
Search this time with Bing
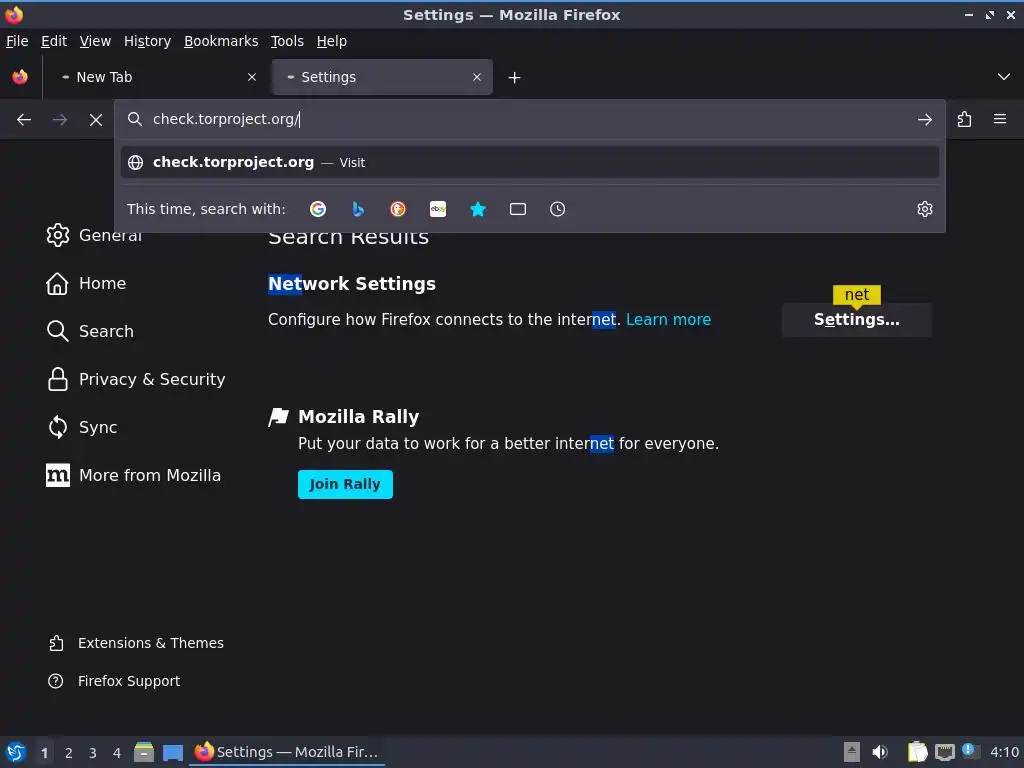(358, 209)
